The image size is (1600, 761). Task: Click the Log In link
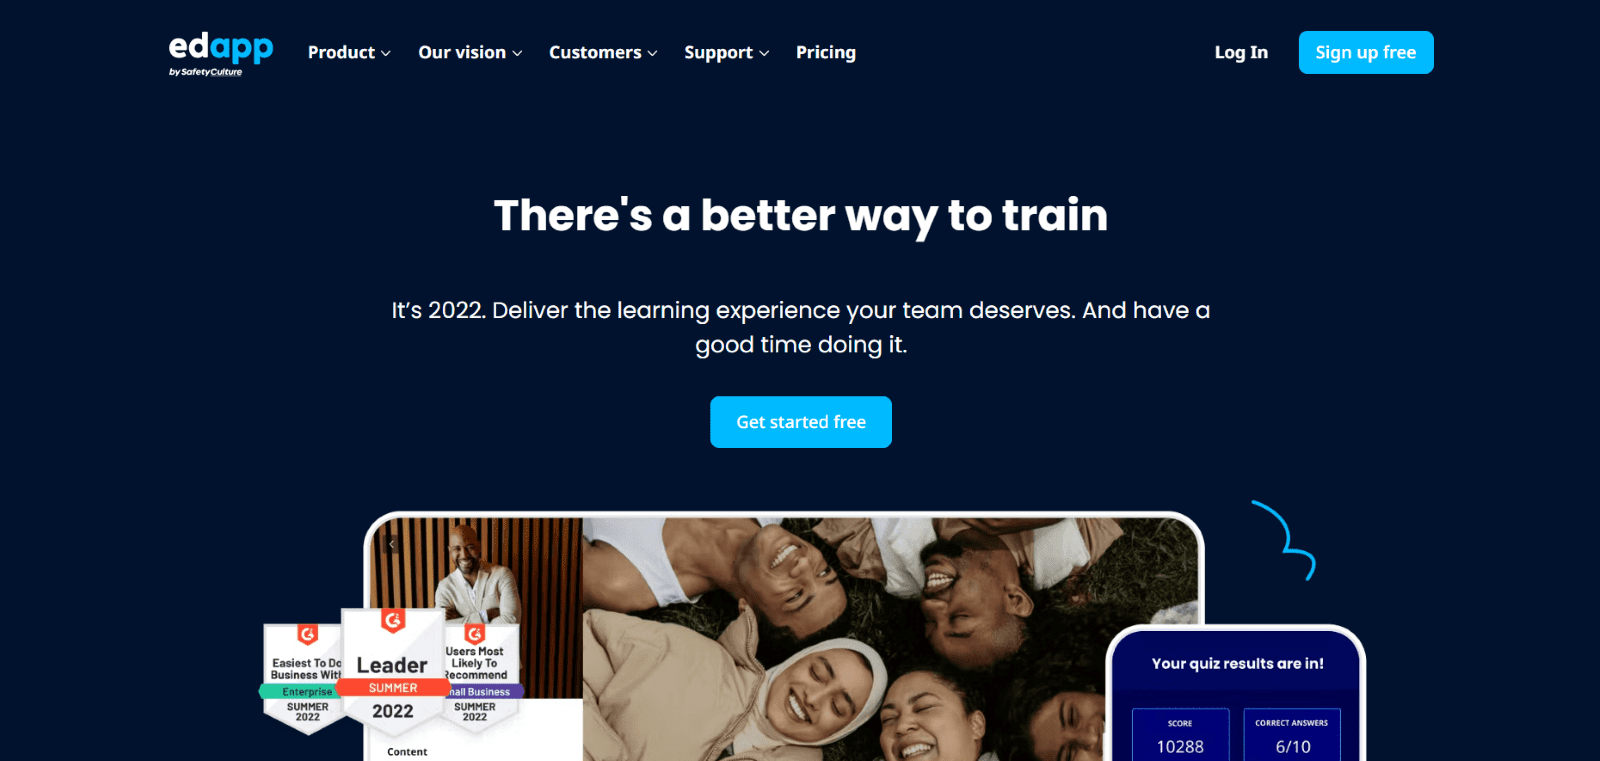click(1241, 52)
